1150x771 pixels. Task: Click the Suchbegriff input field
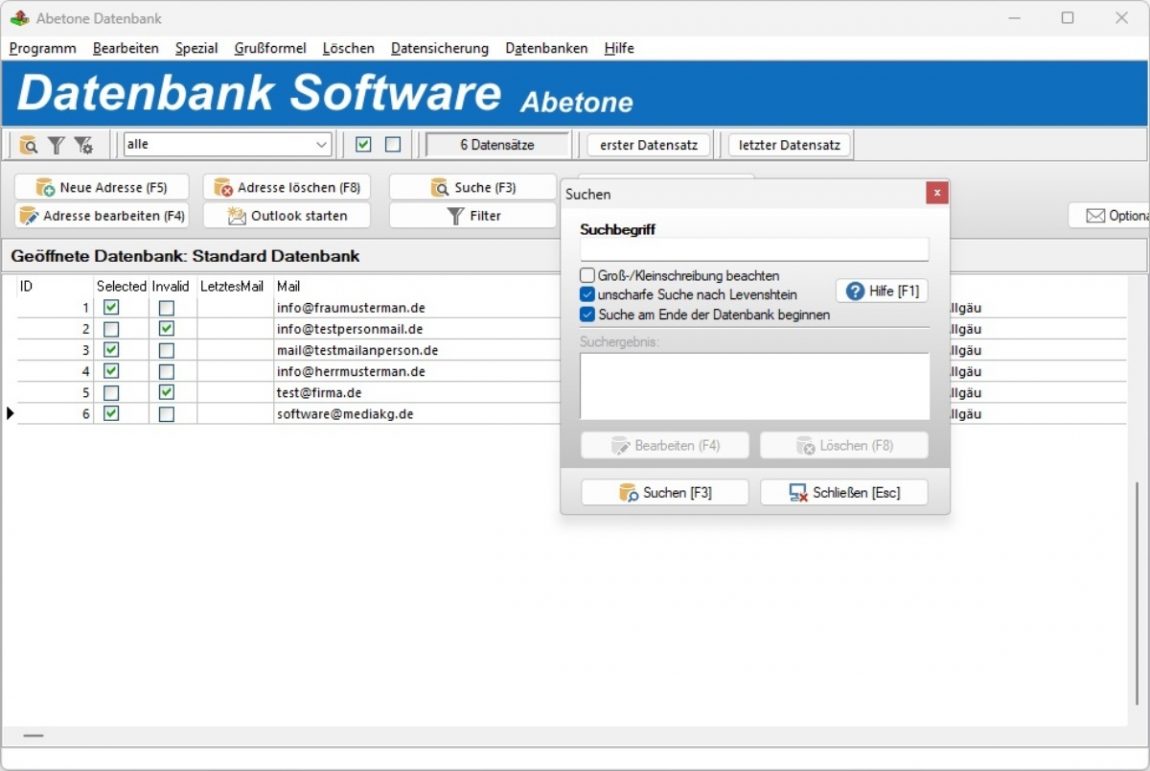754,249
